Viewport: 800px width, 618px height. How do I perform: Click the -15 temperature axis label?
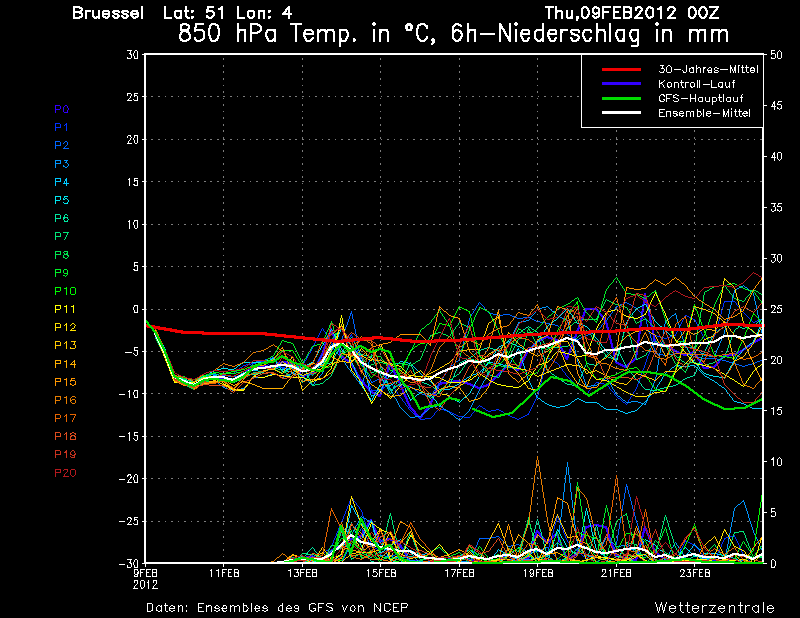tap(129, 436)
